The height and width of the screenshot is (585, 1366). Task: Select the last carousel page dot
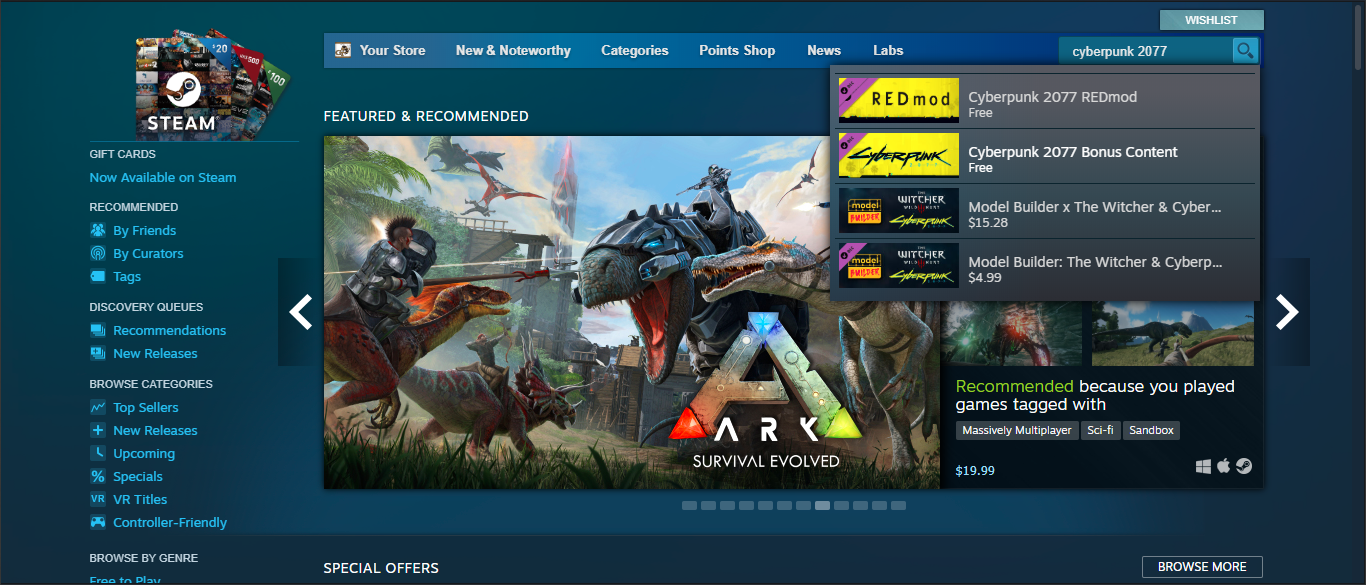(899, 506)
